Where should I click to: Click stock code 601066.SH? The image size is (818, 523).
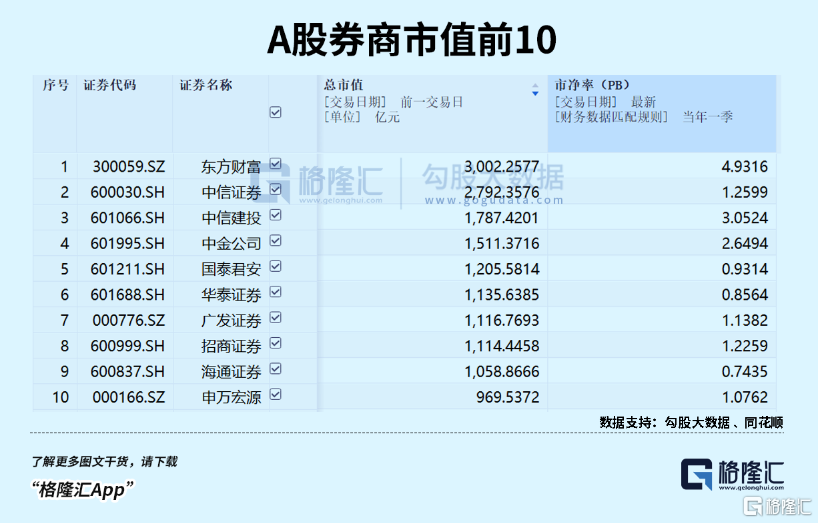pos(127,218)
